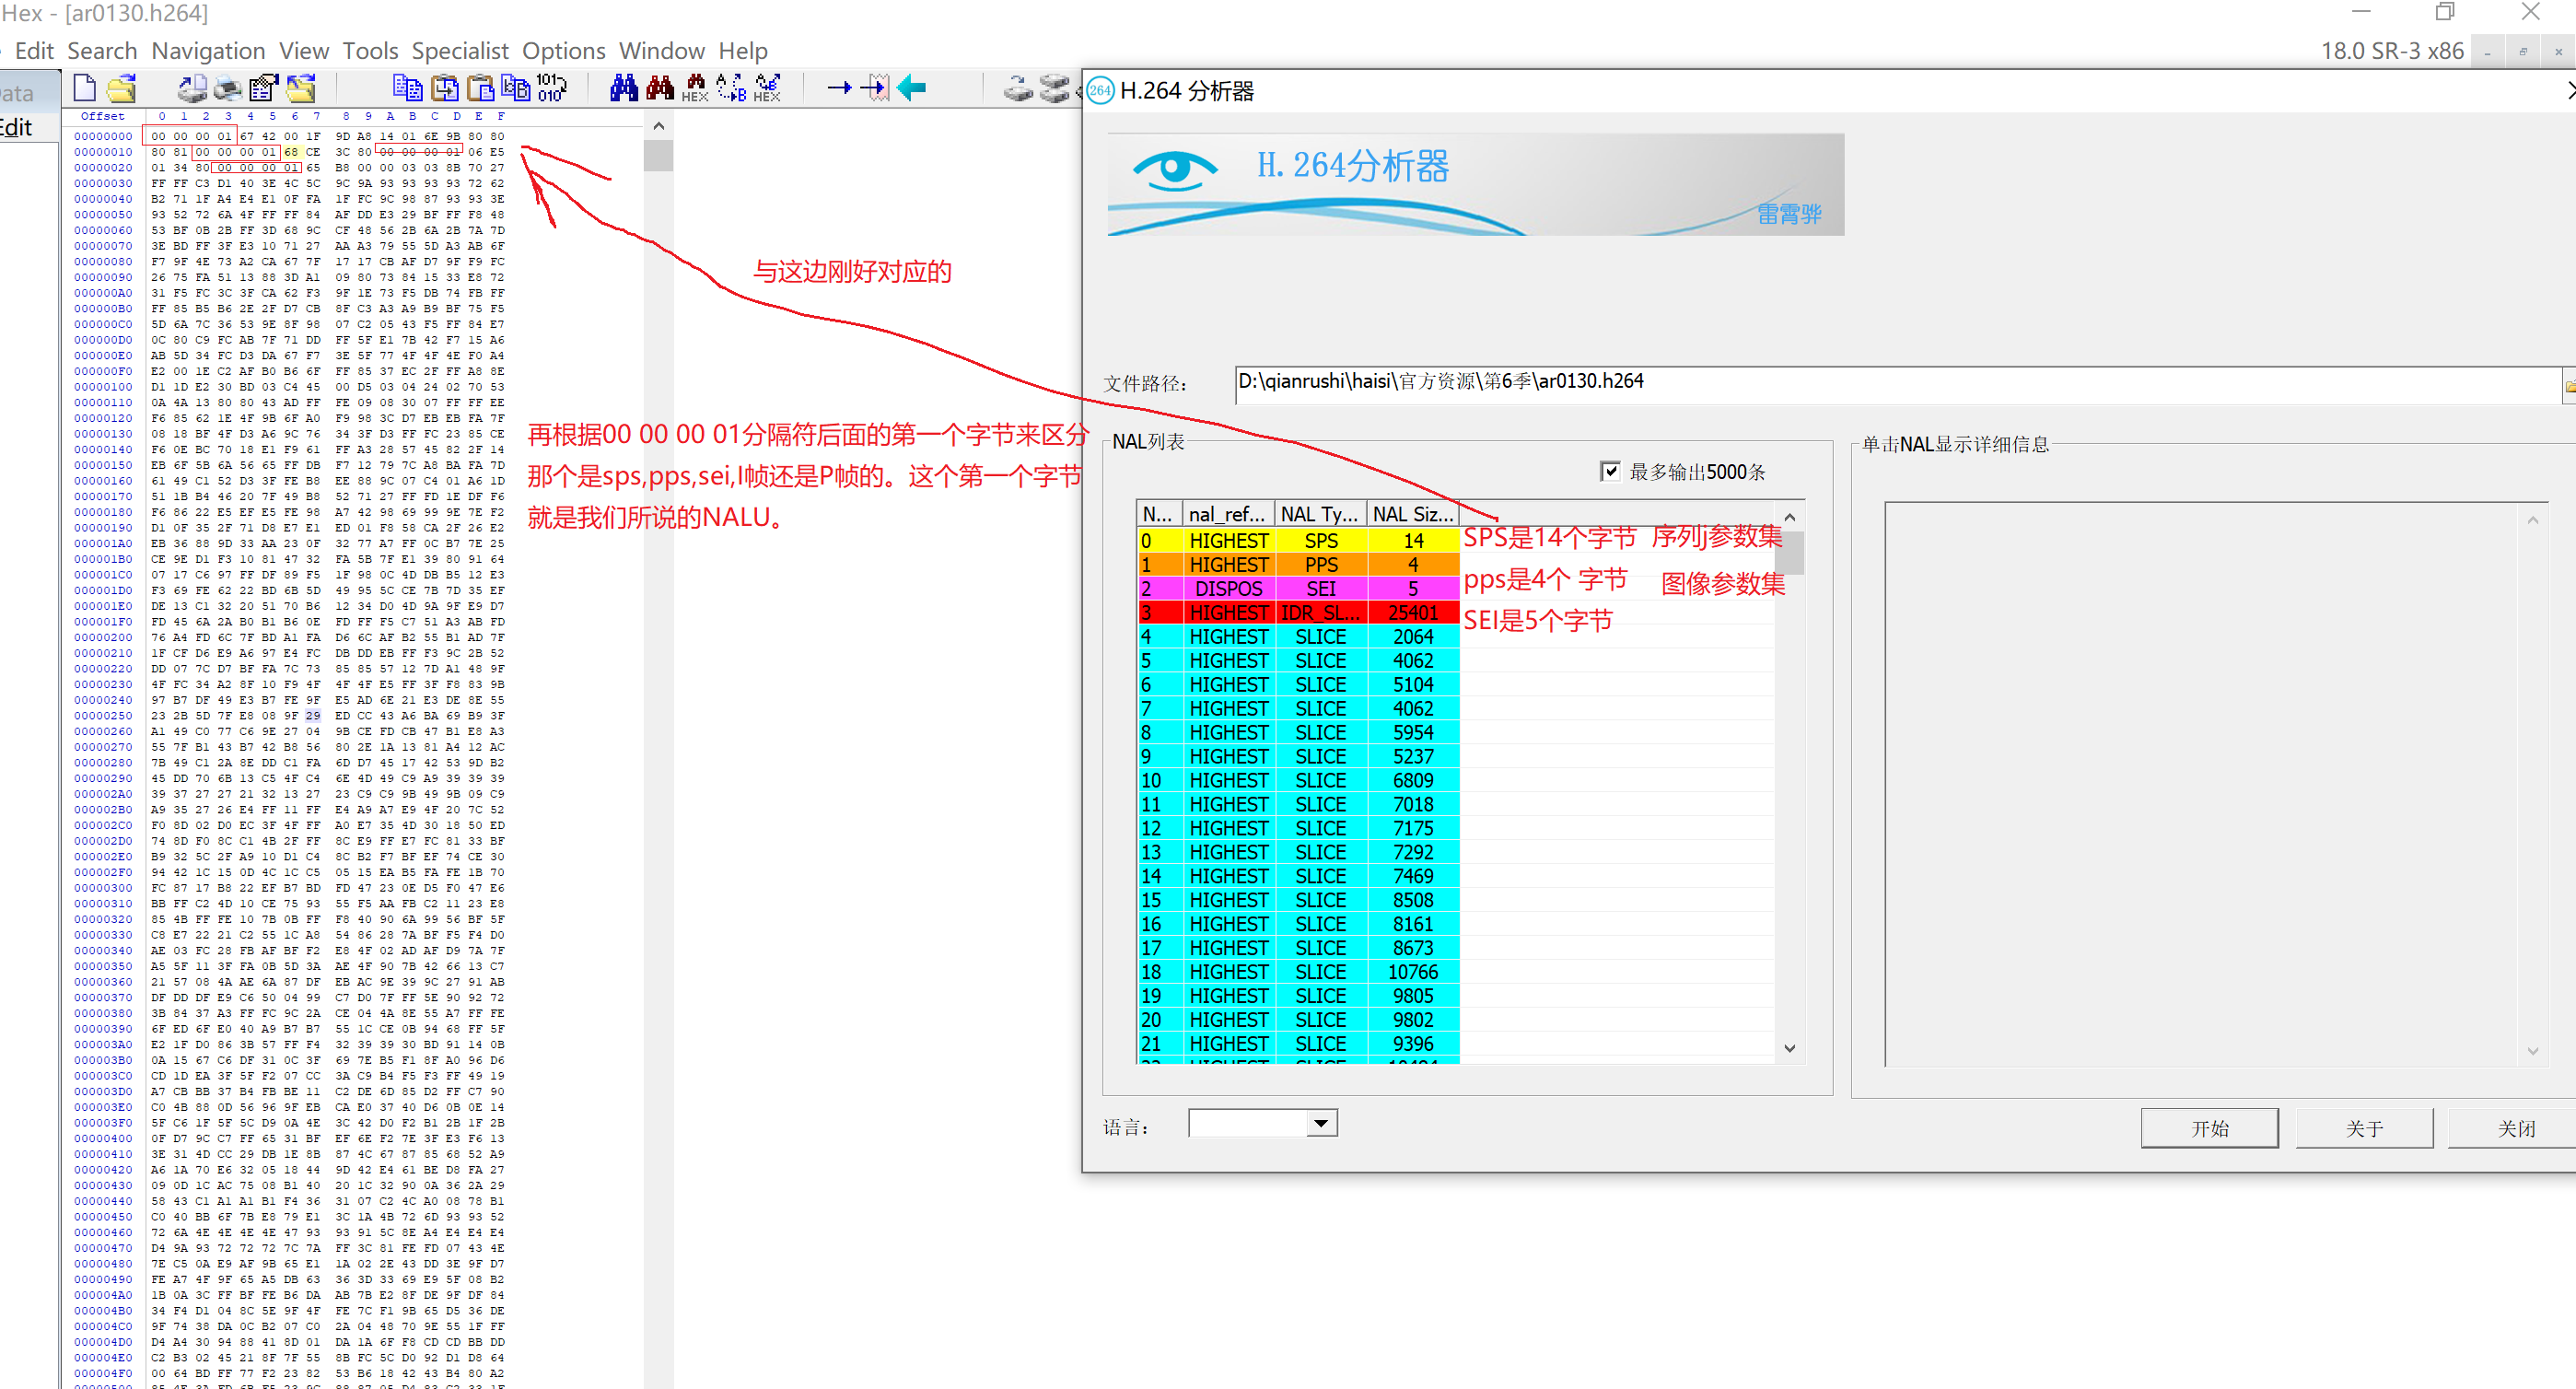The height and width of the screenshot is (1389, 2576).
Task: Select SLICE row with size 7018
Action: [1298, 804]
